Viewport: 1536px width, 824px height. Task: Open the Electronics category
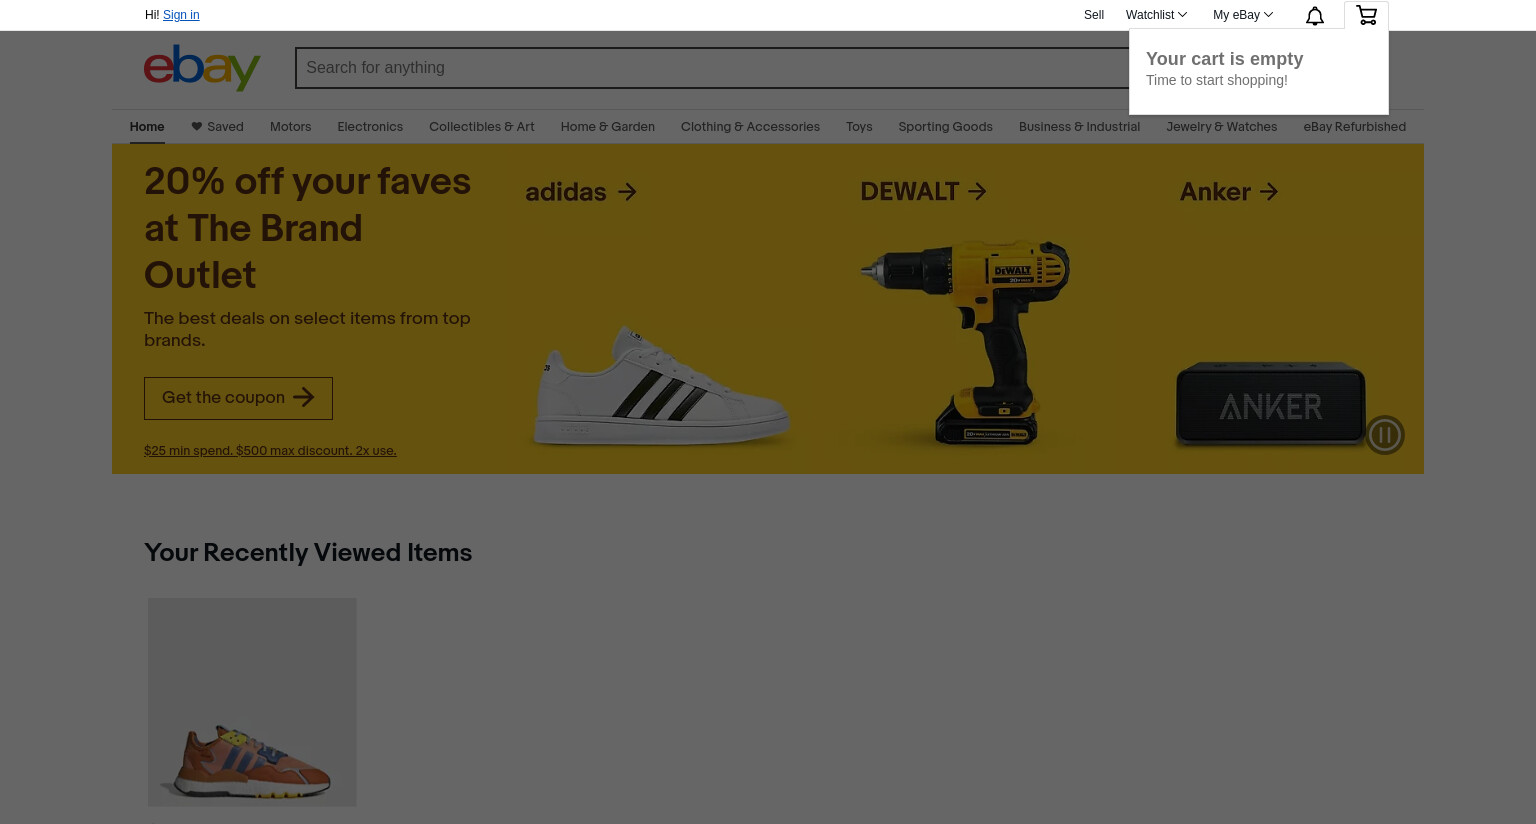point(370,127)
